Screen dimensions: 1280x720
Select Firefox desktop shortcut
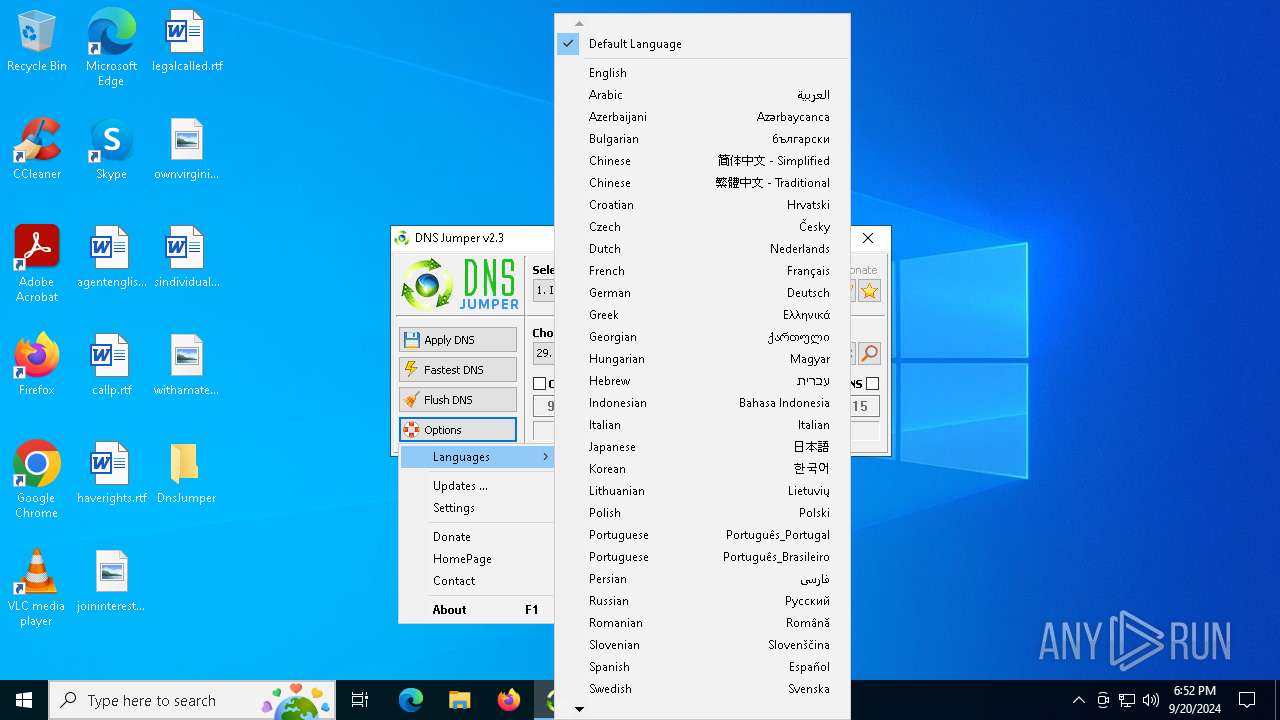37,366
